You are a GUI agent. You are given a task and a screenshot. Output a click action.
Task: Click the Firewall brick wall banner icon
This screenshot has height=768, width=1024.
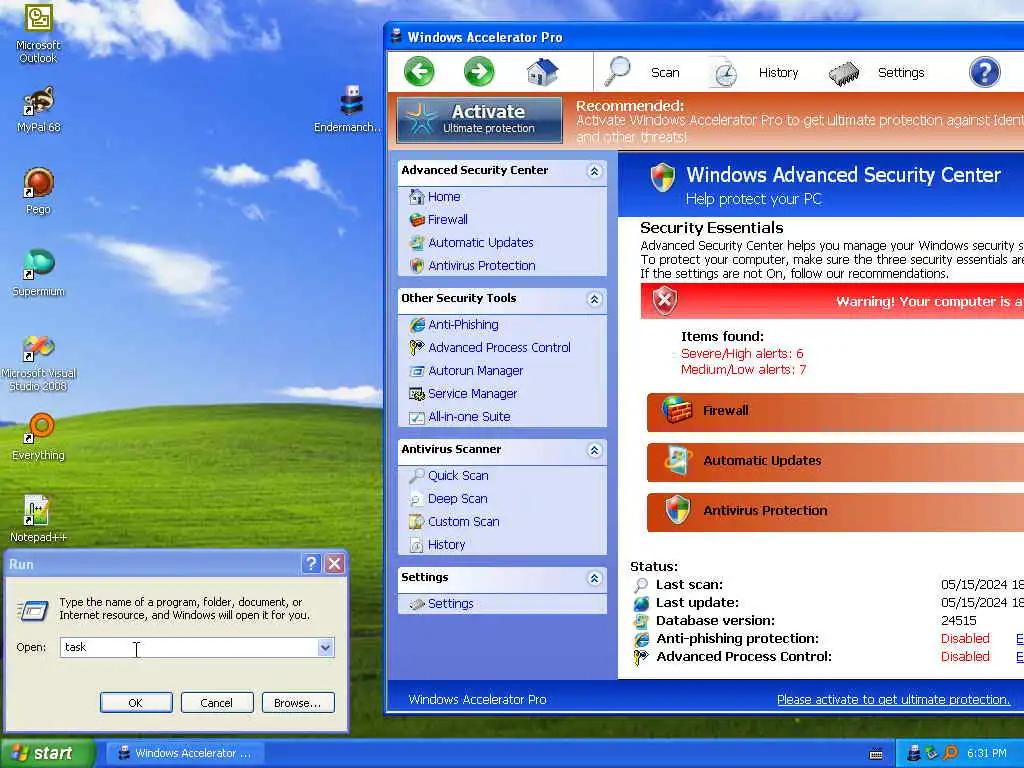click(x=677, y=410)
